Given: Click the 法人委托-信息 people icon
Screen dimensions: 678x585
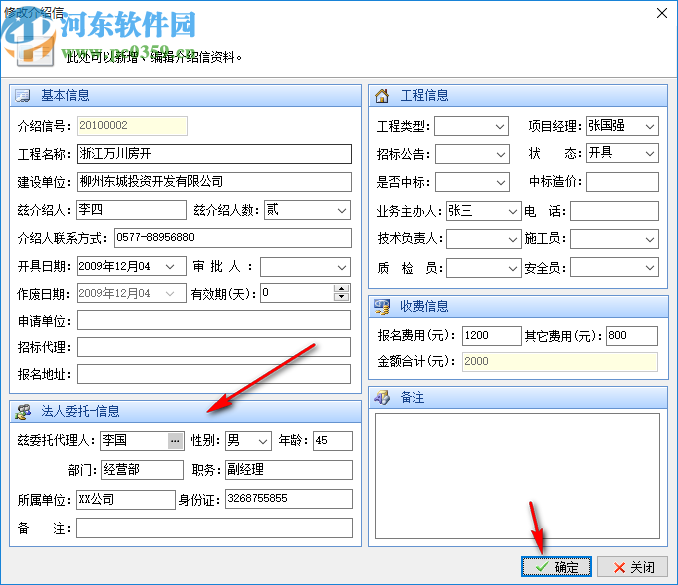Looking at the screenshot, I should point(23,411).
